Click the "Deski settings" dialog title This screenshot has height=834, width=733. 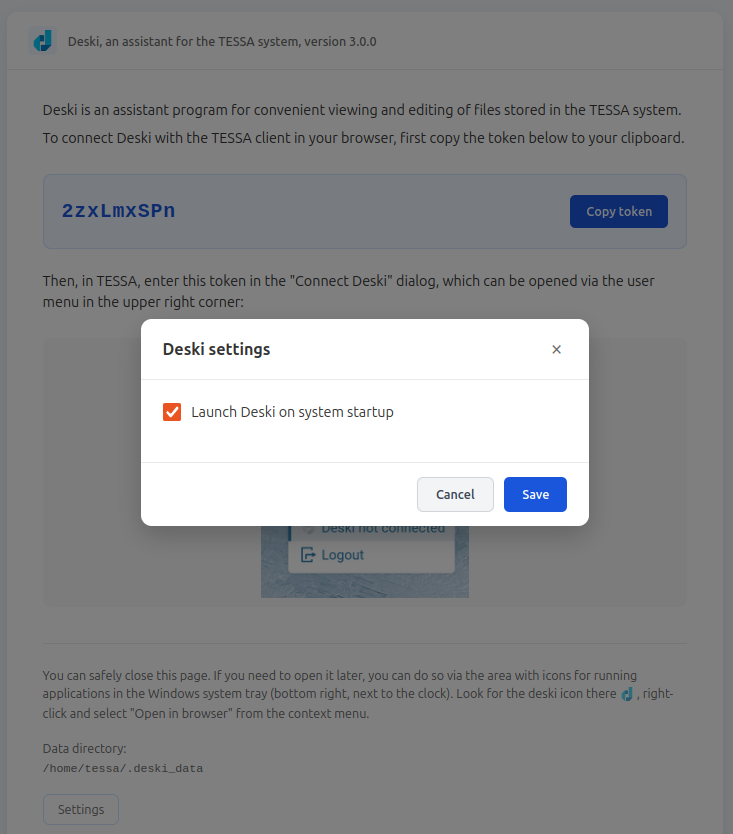(216, 349)
